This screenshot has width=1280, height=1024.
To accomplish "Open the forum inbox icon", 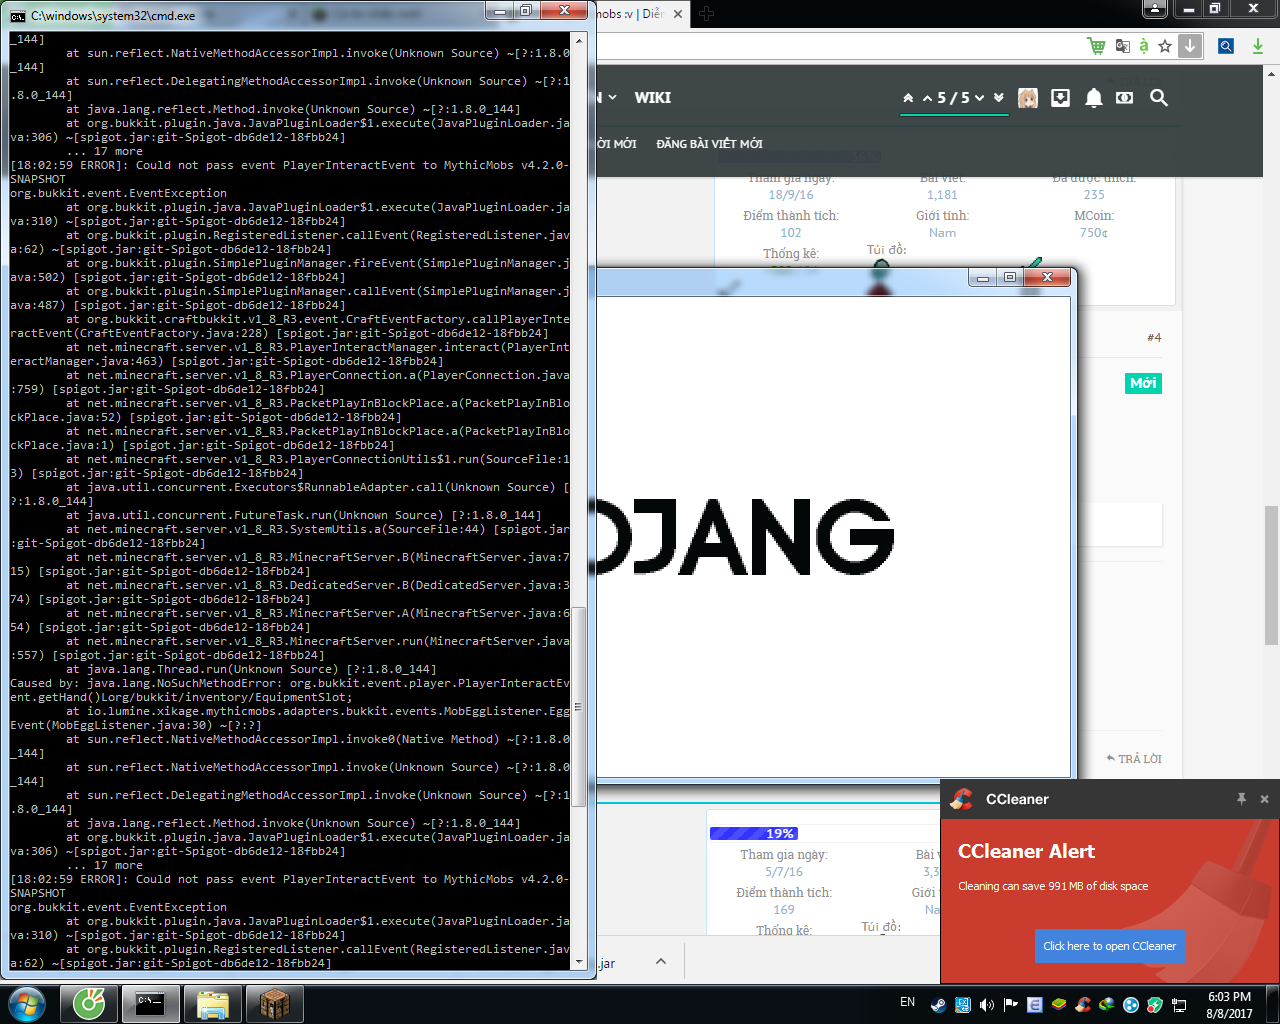I will [1060, 98].
